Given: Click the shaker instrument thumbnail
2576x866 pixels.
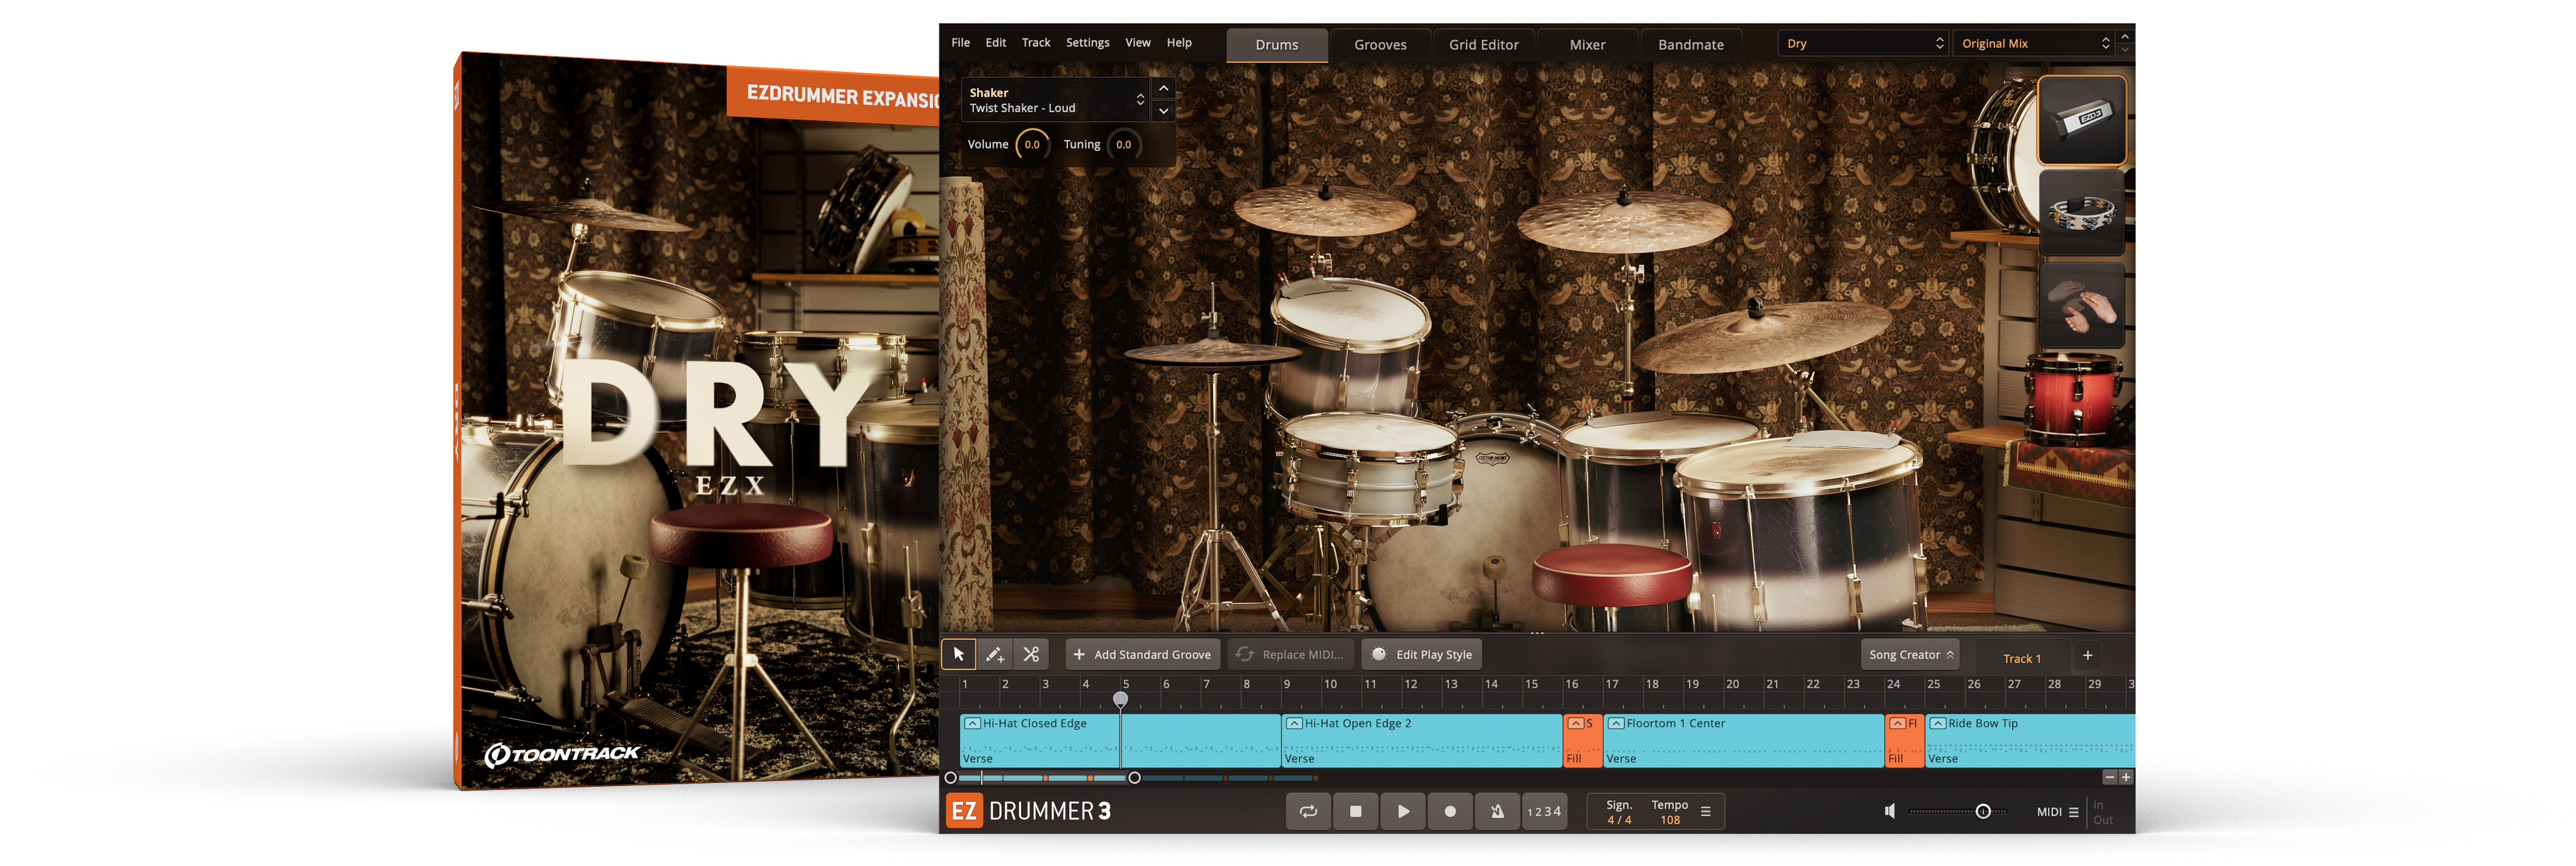Looking at the screenshot, I should click(2081, 120).
